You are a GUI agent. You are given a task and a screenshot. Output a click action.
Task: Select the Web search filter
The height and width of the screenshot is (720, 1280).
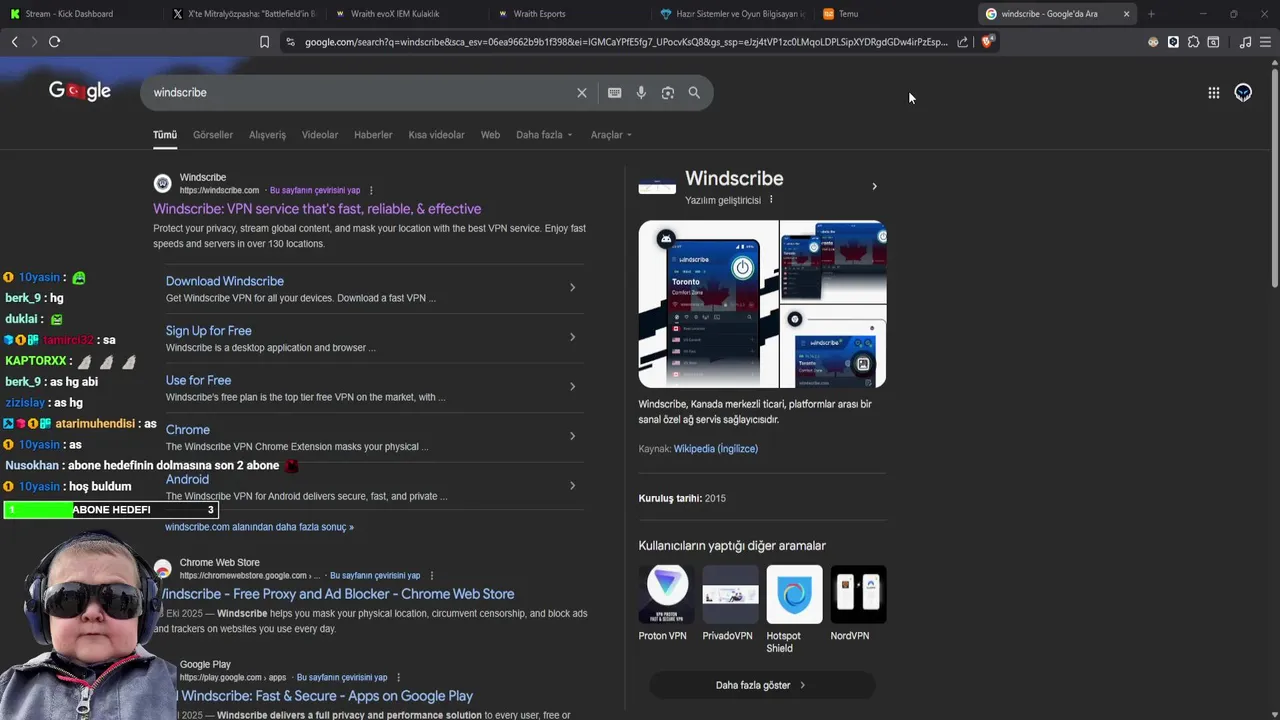click(x=490, y=135)
